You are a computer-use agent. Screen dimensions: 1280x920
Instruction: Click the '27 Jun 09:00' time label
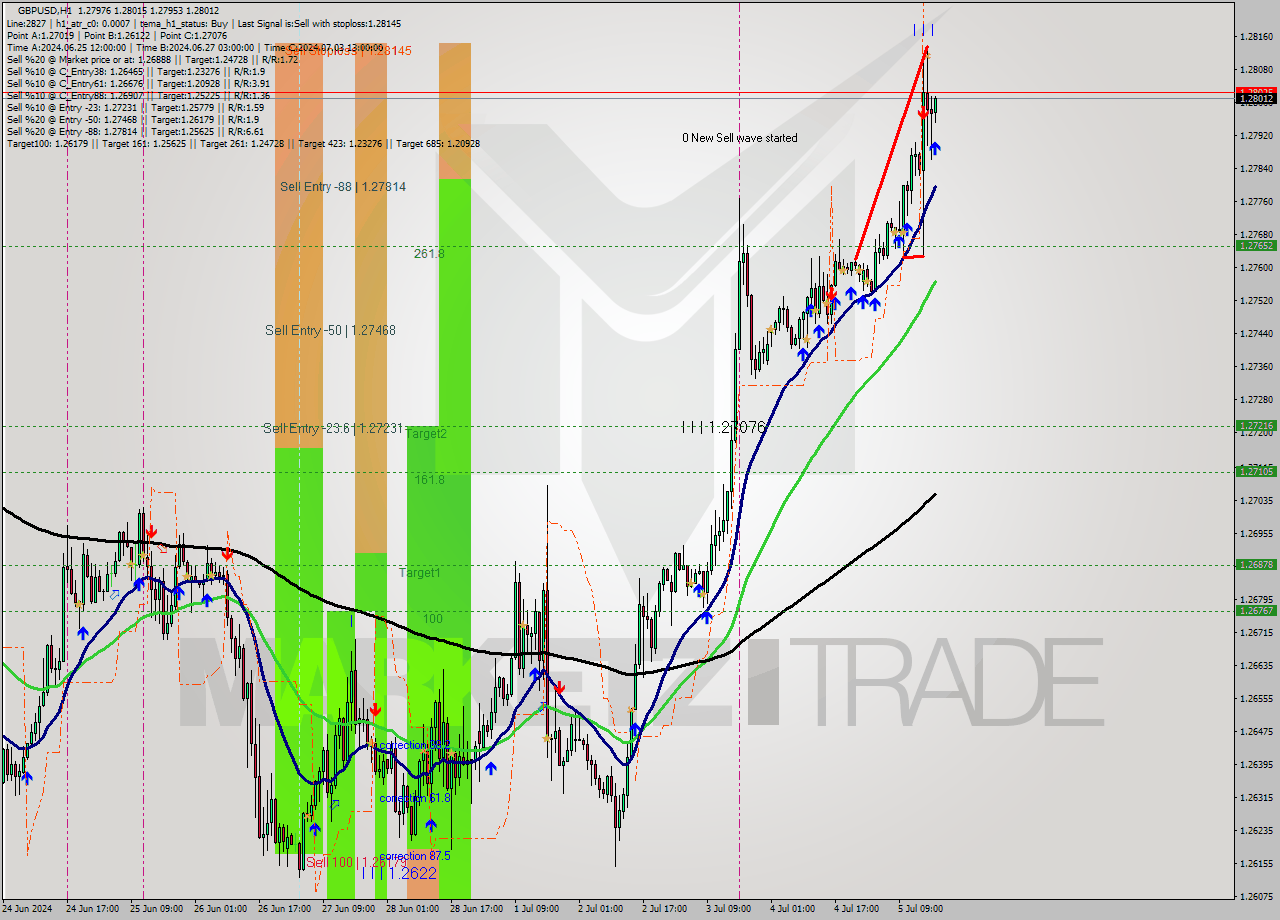(x=349, y=909)
